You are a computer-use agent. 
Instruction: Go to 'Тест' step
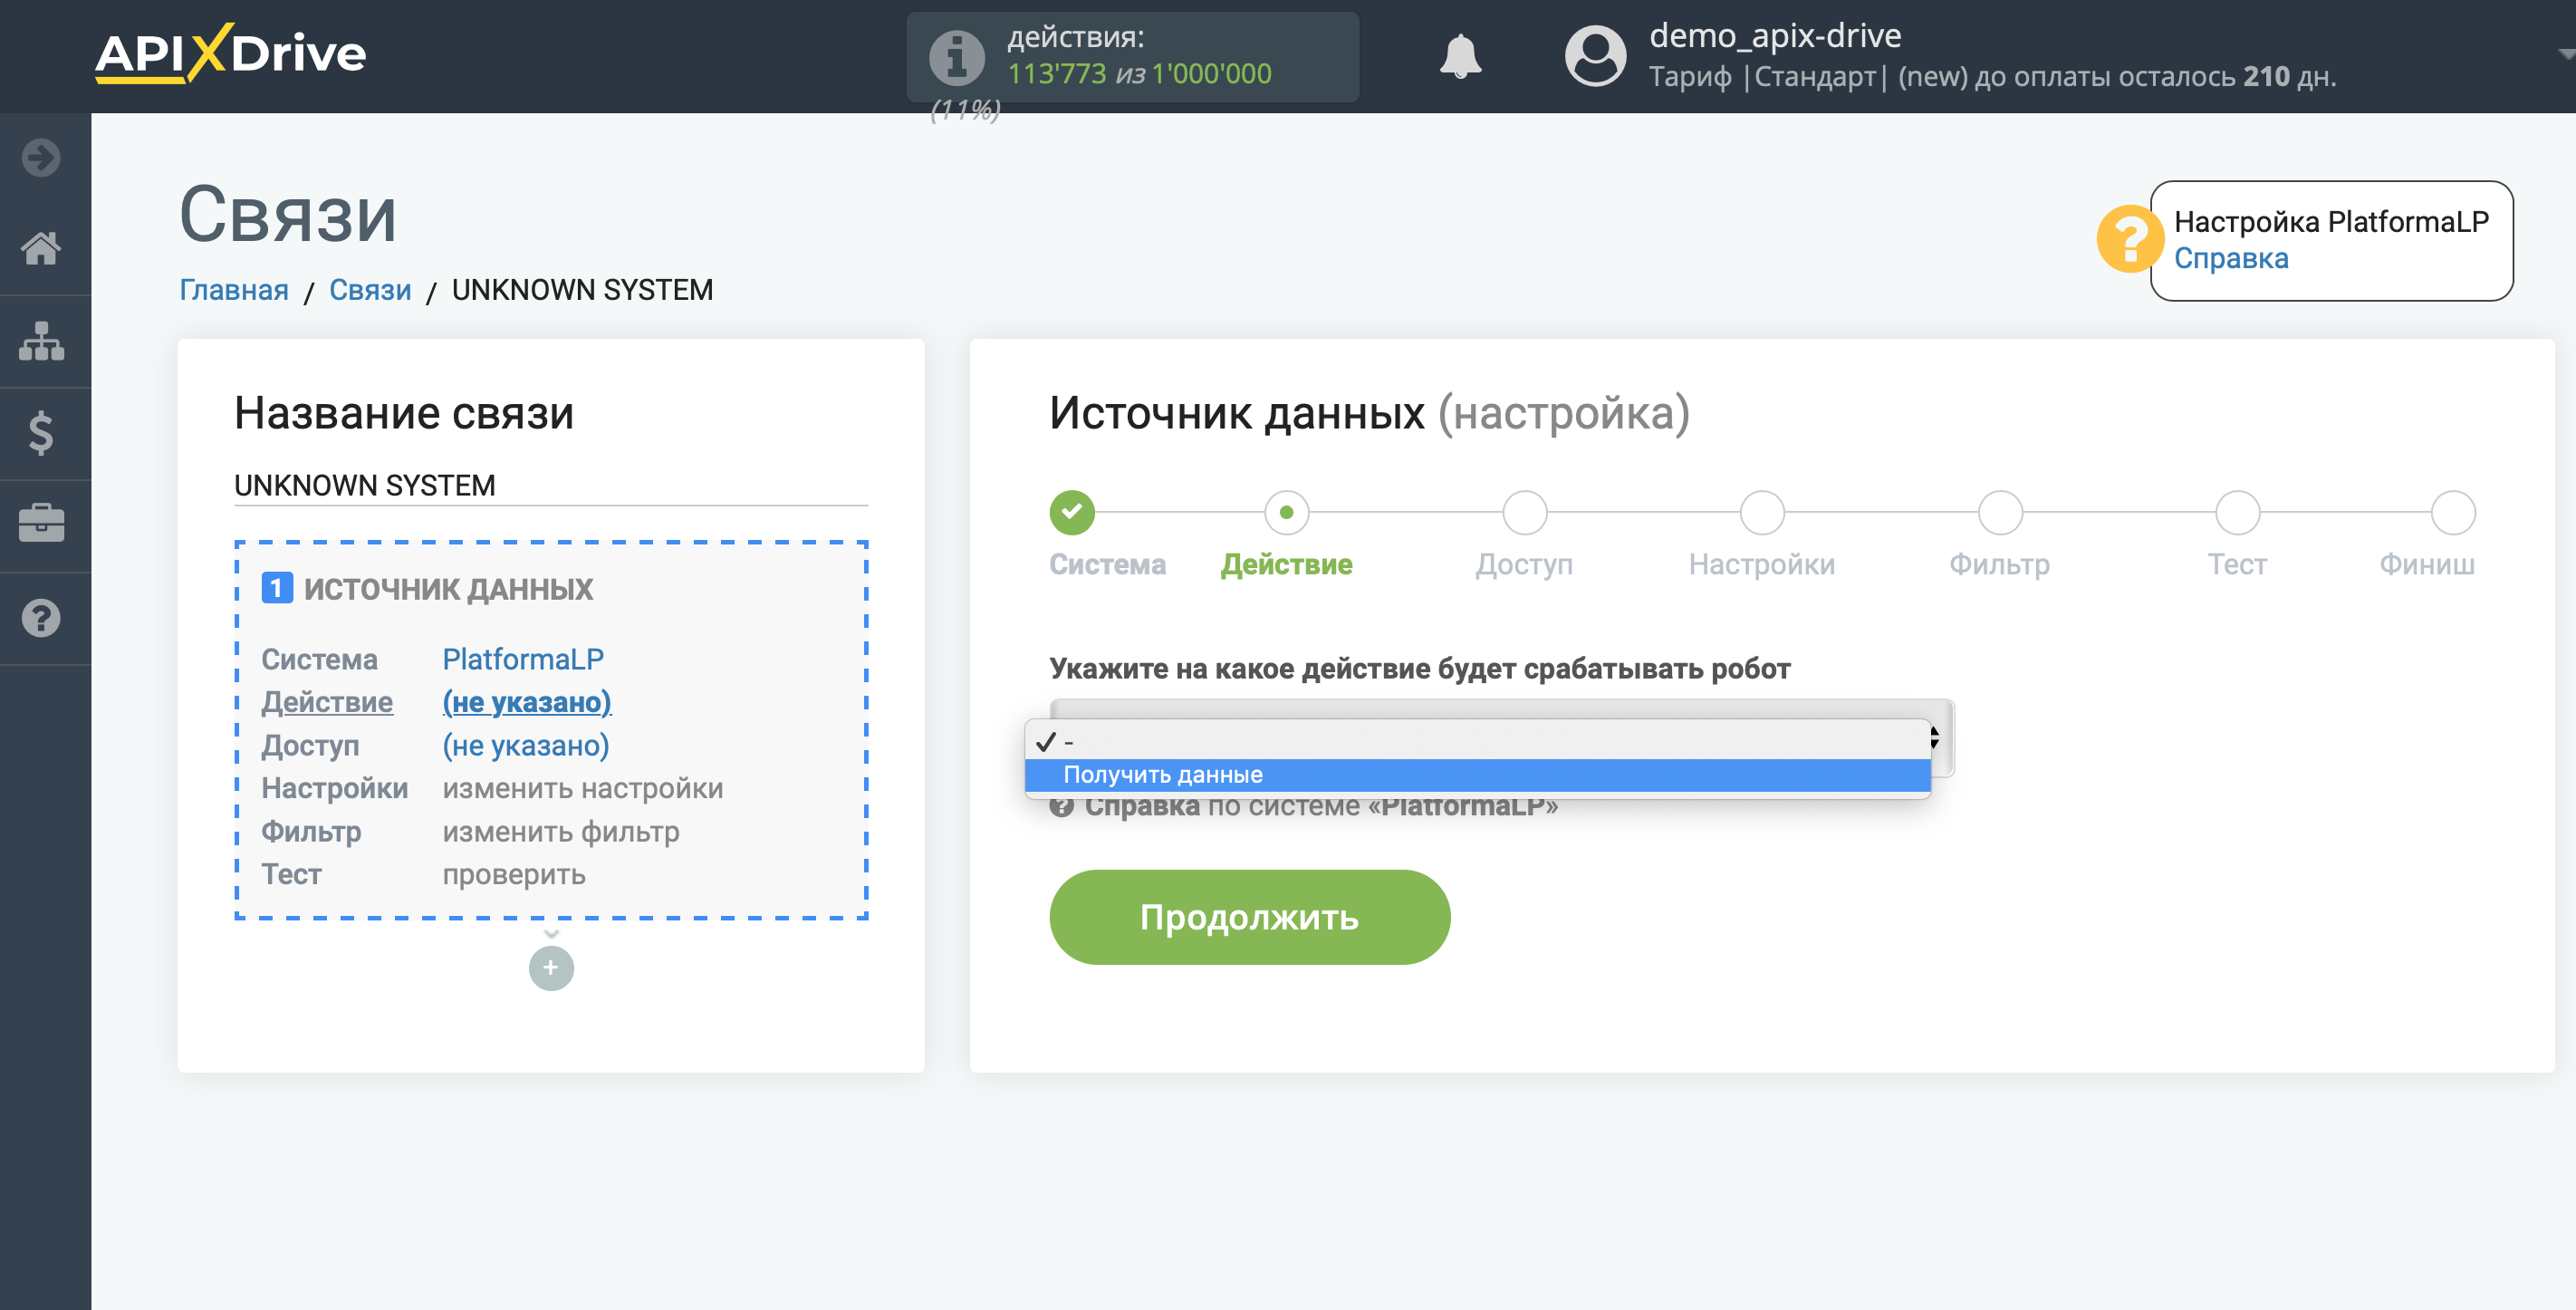tap(2237, 512)
